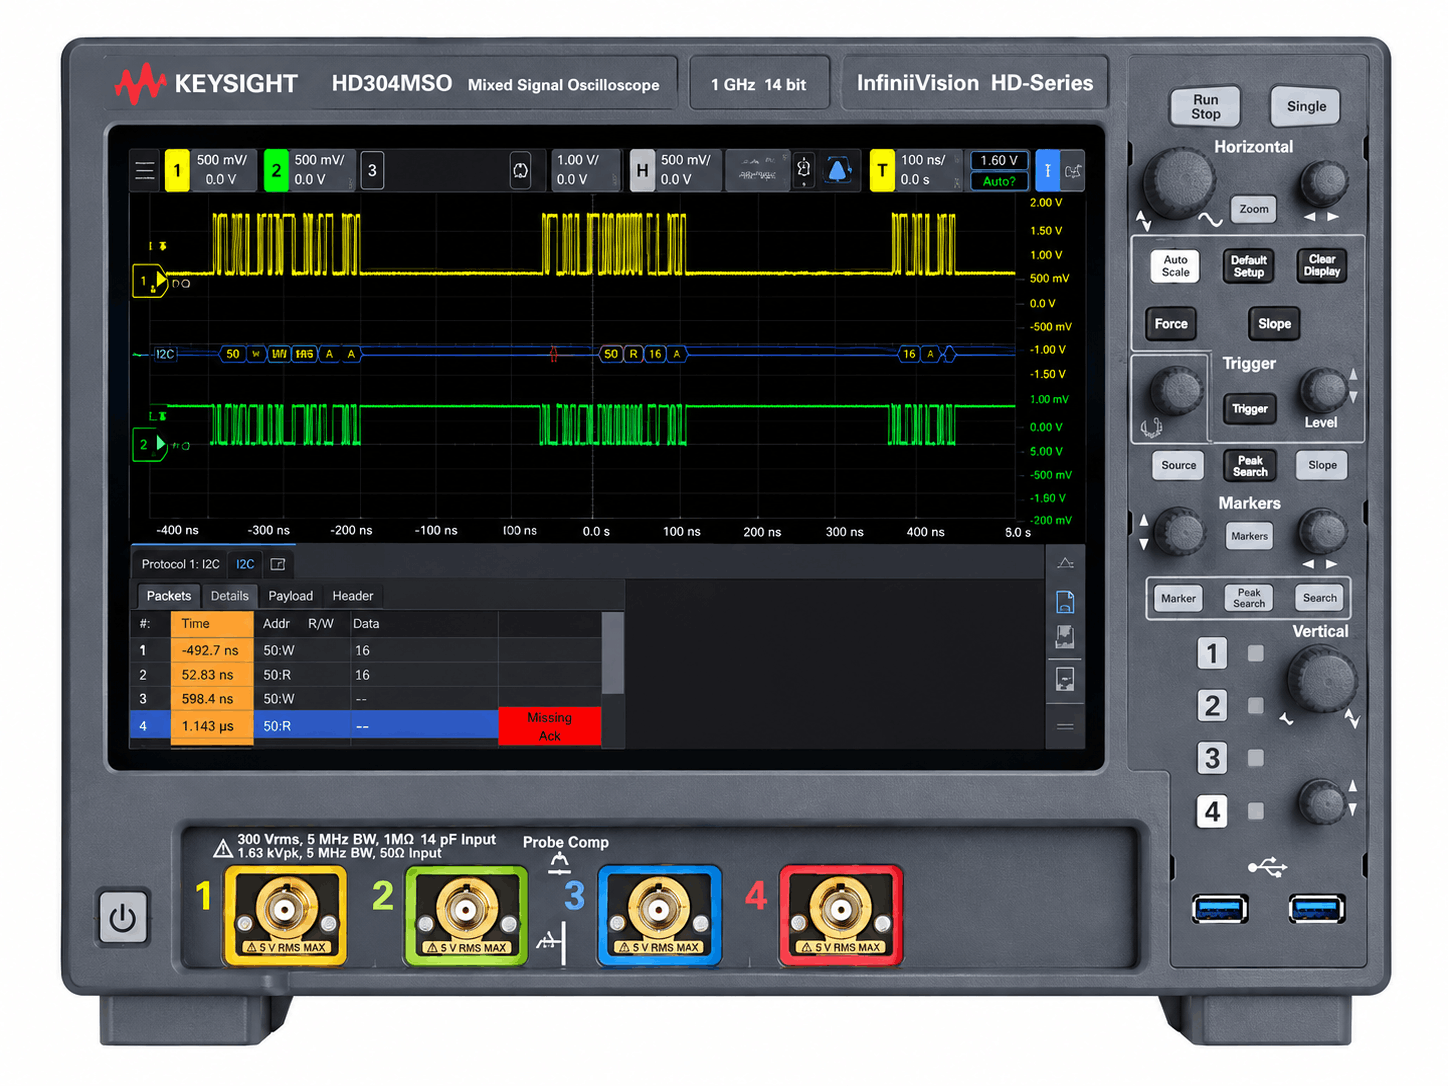The image size is (1448, 1086).
Task: Open the 1.00 V/ scale readout
Action: pyautogui.click(x=585, y=170)
